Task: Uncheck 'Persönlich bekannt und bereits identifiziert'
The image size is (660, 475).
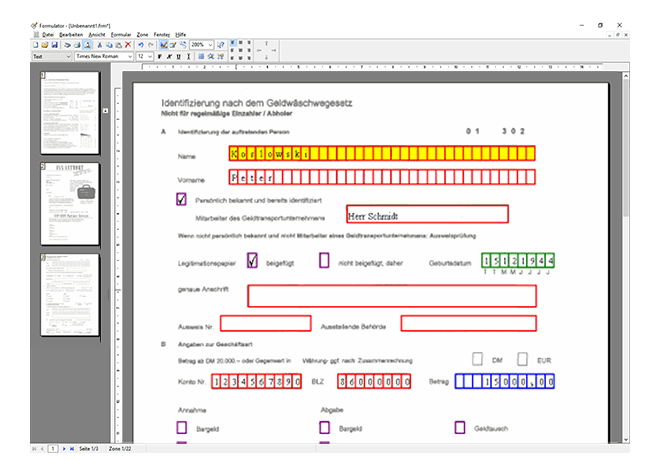Action: pyautogui.click(x=181, y=199)
